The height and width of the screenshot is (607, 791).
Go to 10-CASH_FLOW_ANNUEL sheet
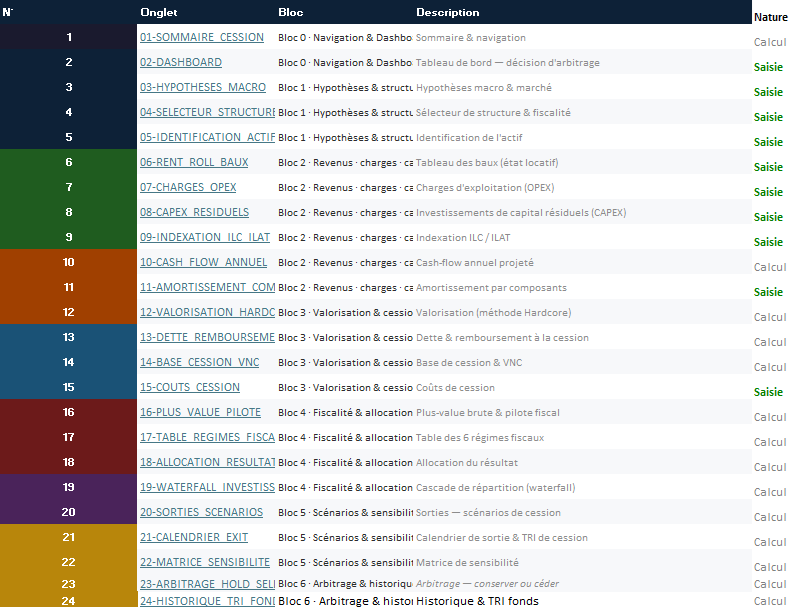pyautogui.click(x=203, y=262)
